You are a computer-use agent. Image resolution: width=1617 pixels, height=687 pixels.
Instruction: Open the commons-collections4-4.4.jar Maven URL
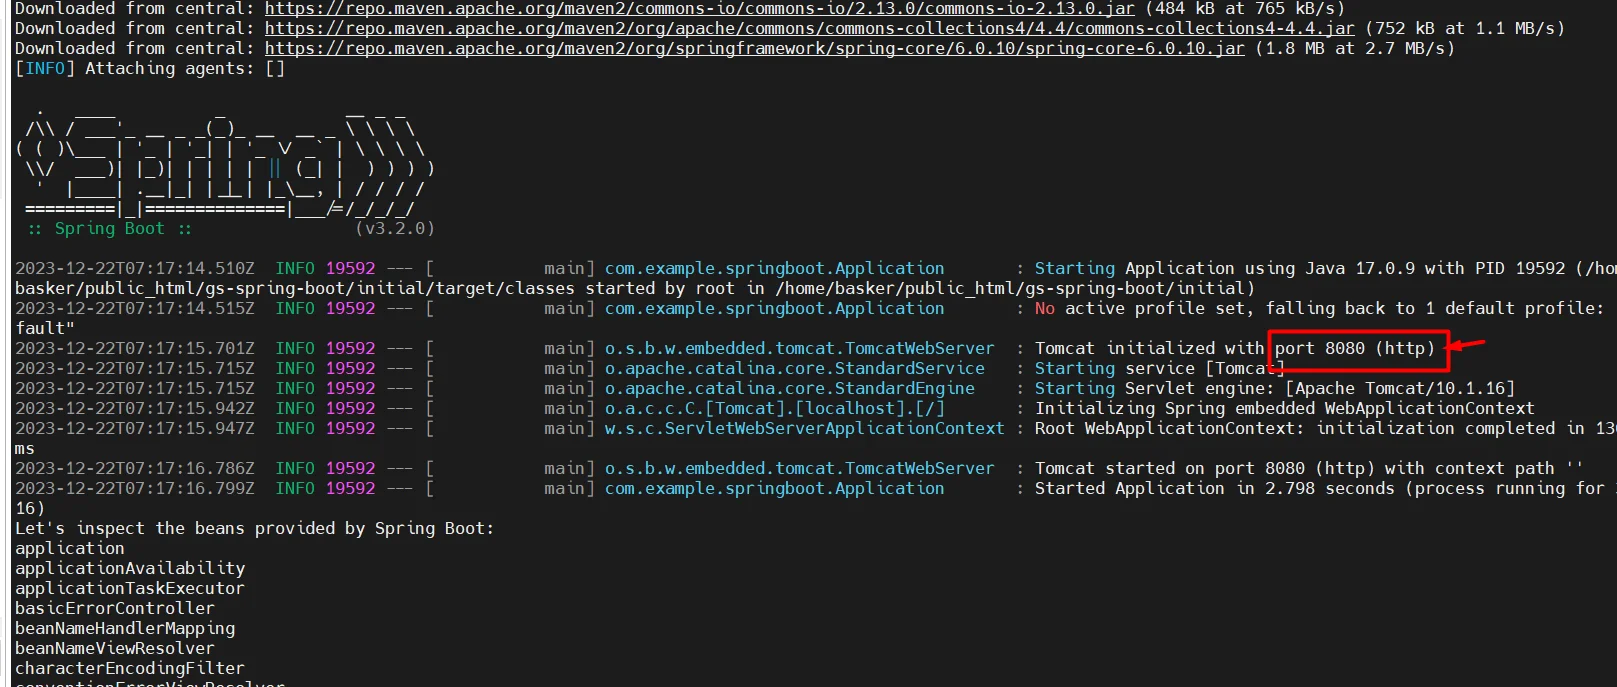tap(810, 28)
